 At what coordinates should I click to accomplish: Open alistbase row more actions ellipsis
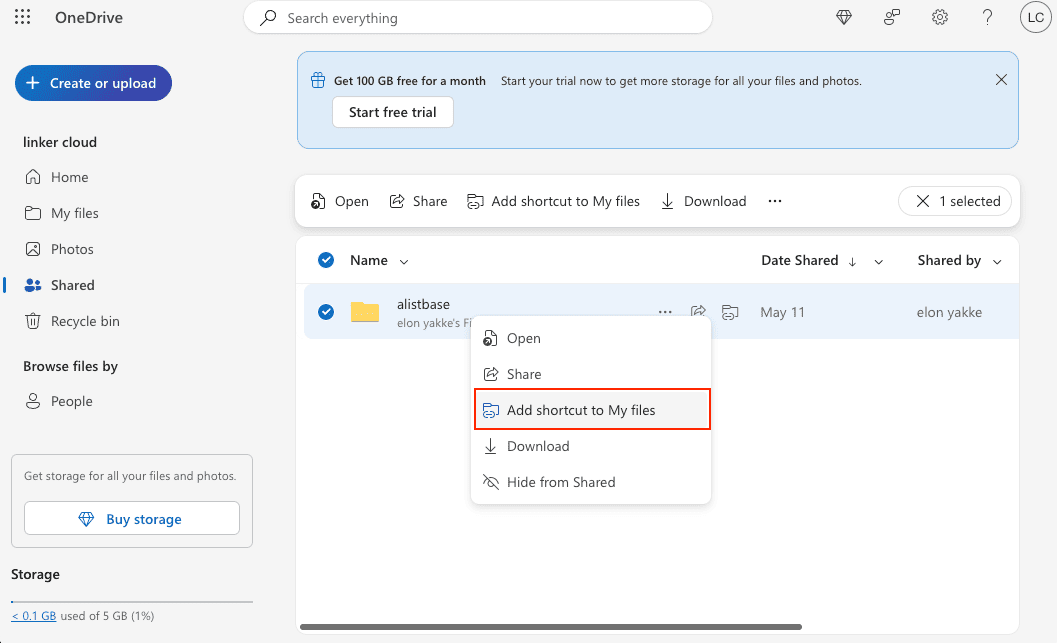[x=665, y=312]
